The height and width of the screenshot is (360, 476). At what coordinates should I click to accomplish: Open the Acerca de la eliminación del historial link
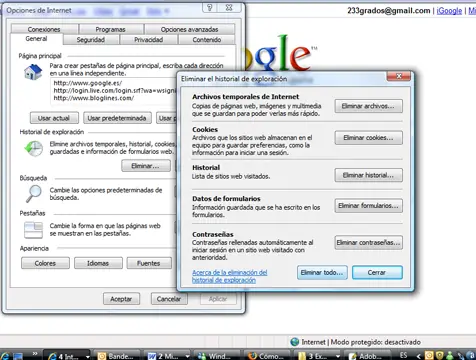click(230, 276)
